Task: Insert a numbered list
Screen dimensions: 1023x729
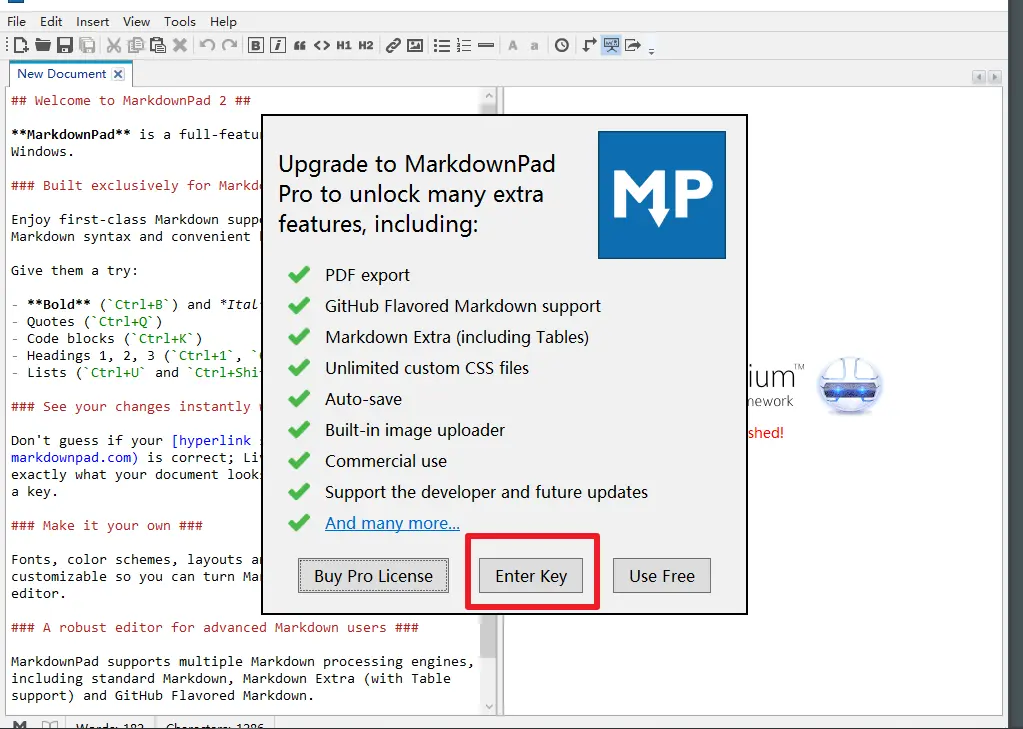Action: [464, 45]
